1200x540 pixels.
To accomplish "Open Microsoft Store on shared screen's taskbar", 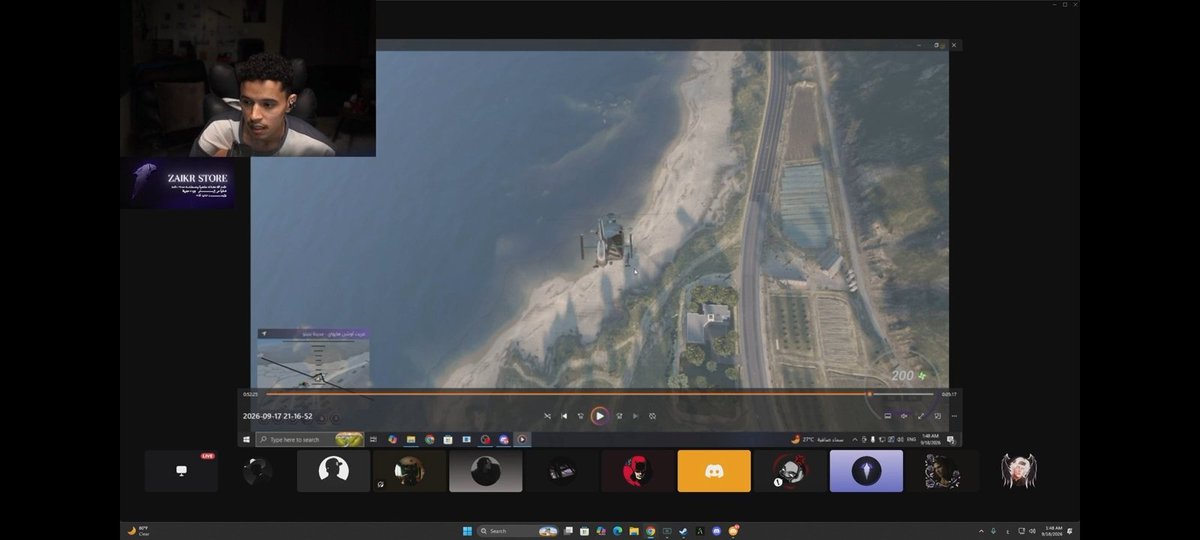I will (448, 439).
